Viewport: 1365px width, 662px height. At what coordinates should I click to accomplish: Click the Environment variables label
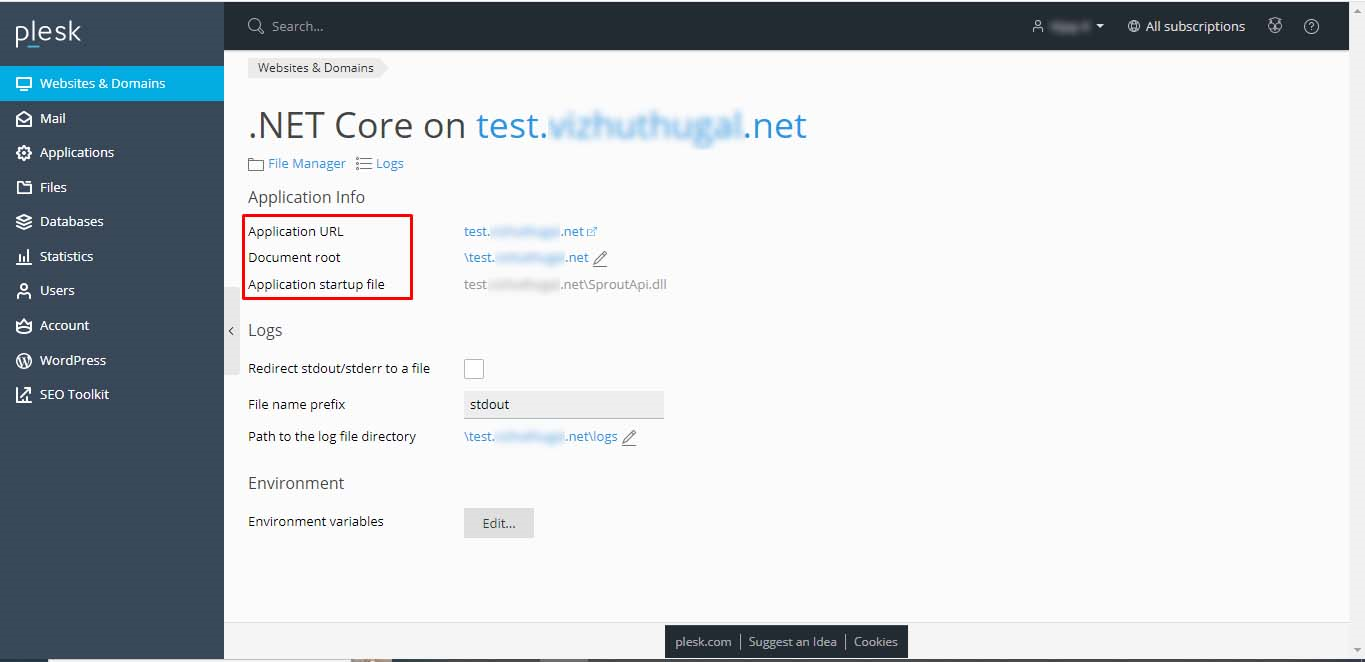click(x=316, y=521)
